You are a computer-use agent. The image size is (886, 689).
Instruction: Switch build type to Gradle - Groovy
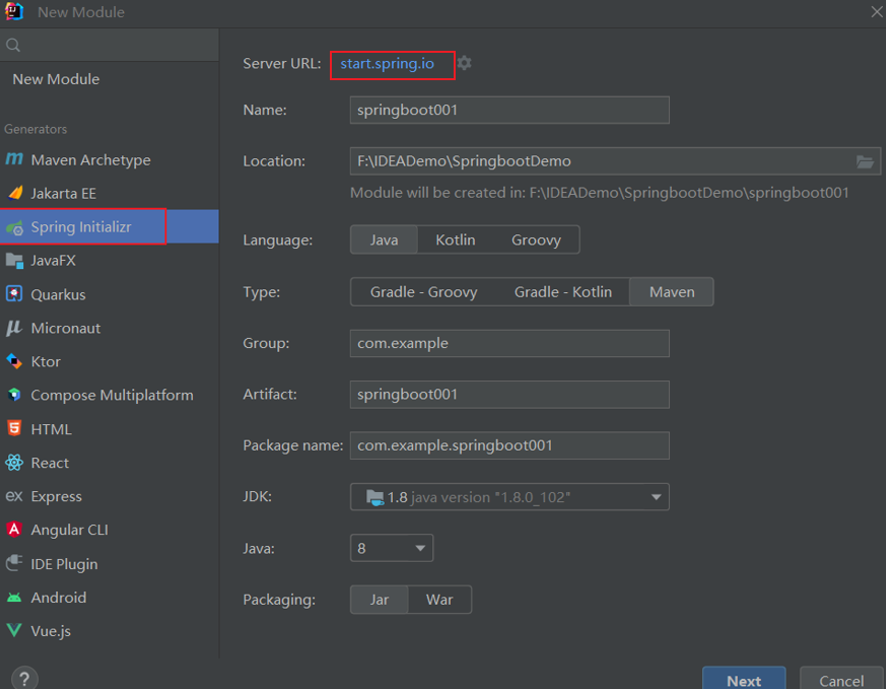(x=423, y=292)
